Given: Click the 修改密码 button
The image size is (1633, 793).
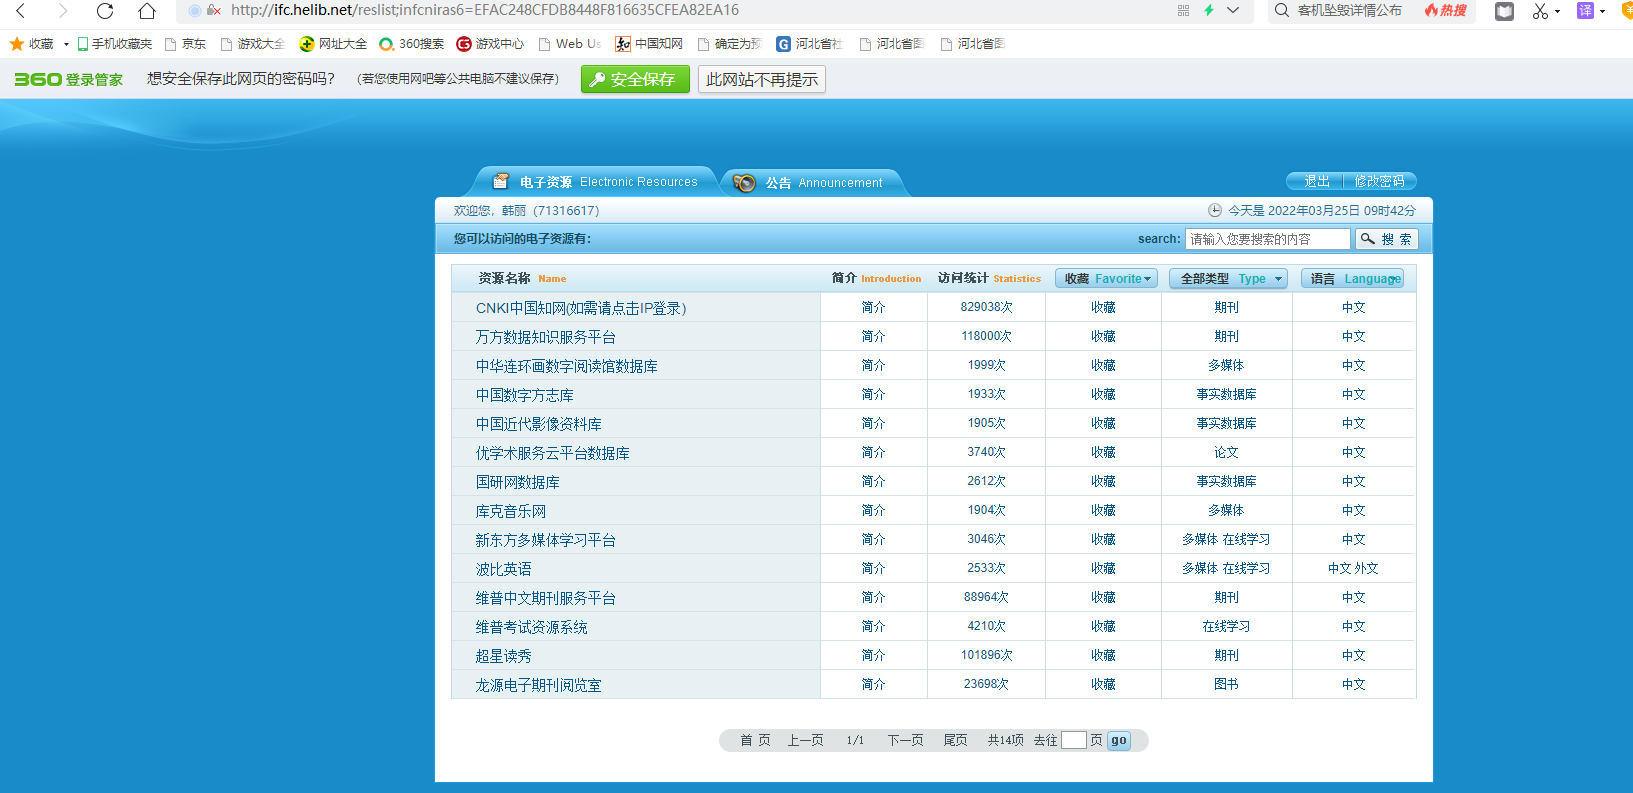Looking at the screenshot, I should coord(1379,181).
